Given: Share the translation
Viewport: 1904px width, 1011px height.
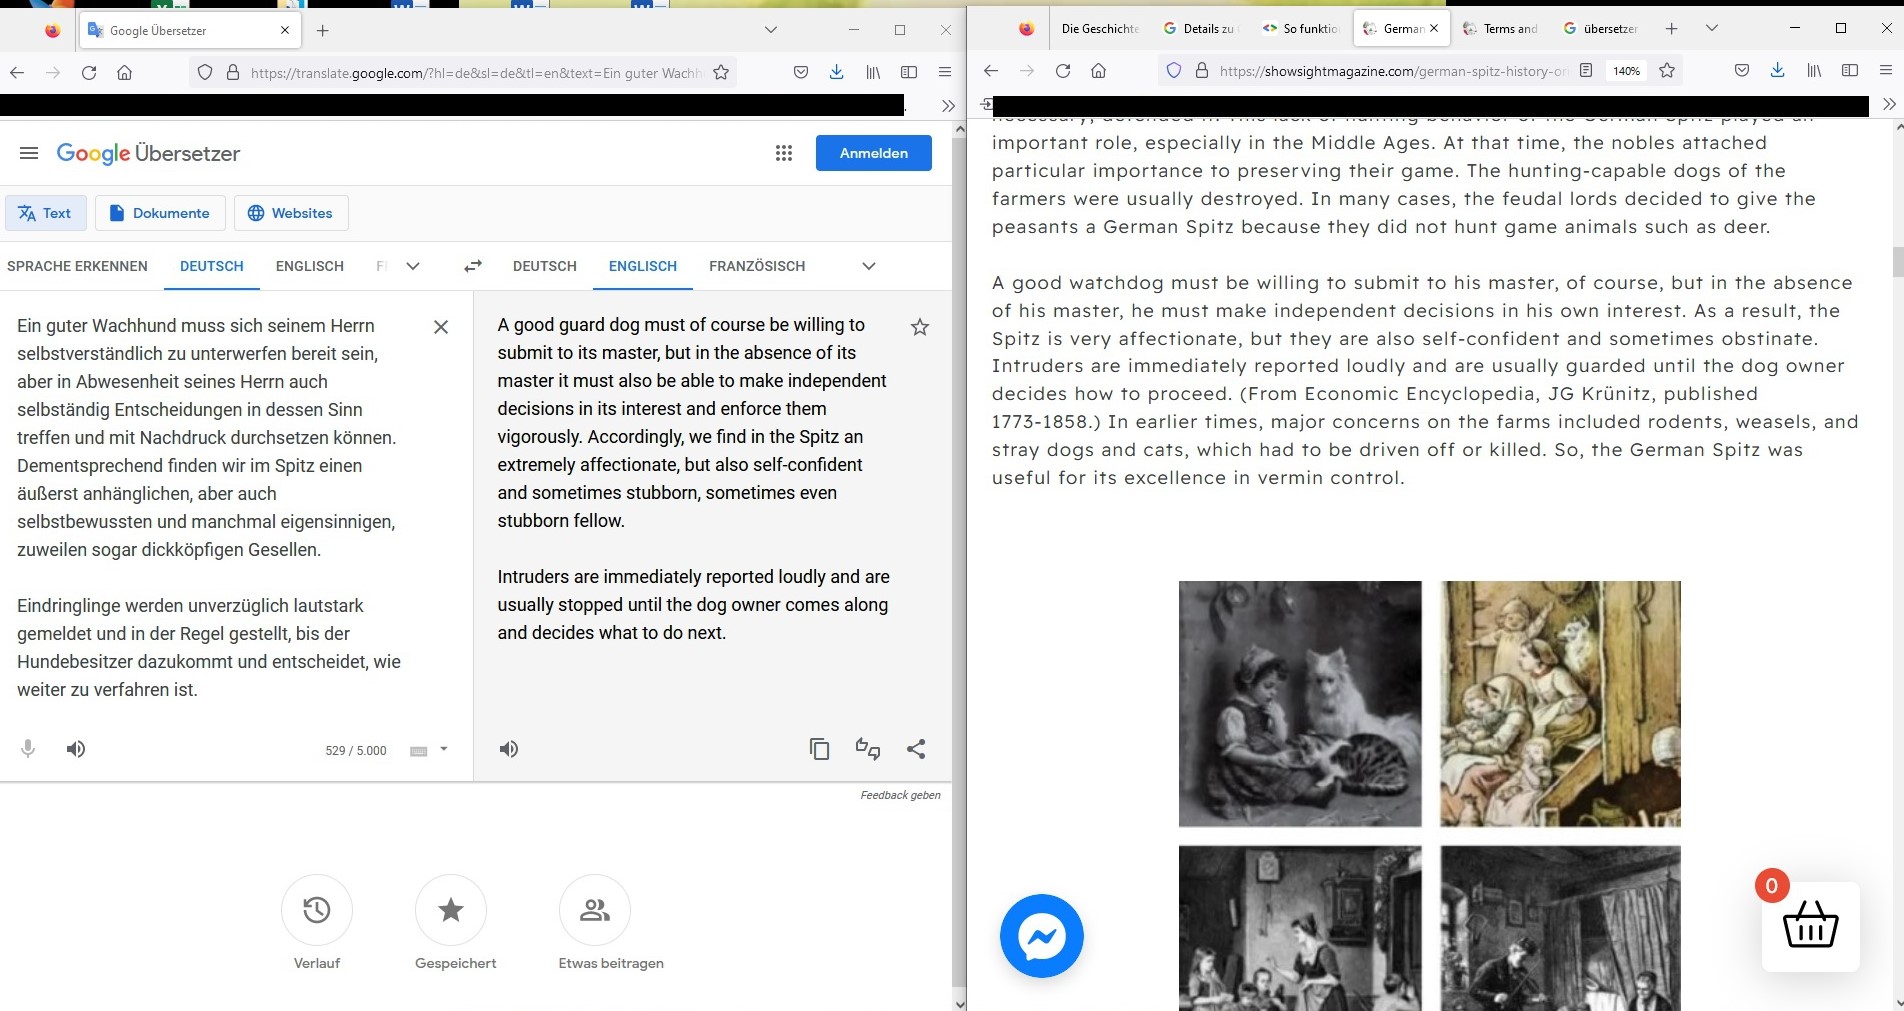Looking at the screenshot, I should tap(916, 749).
